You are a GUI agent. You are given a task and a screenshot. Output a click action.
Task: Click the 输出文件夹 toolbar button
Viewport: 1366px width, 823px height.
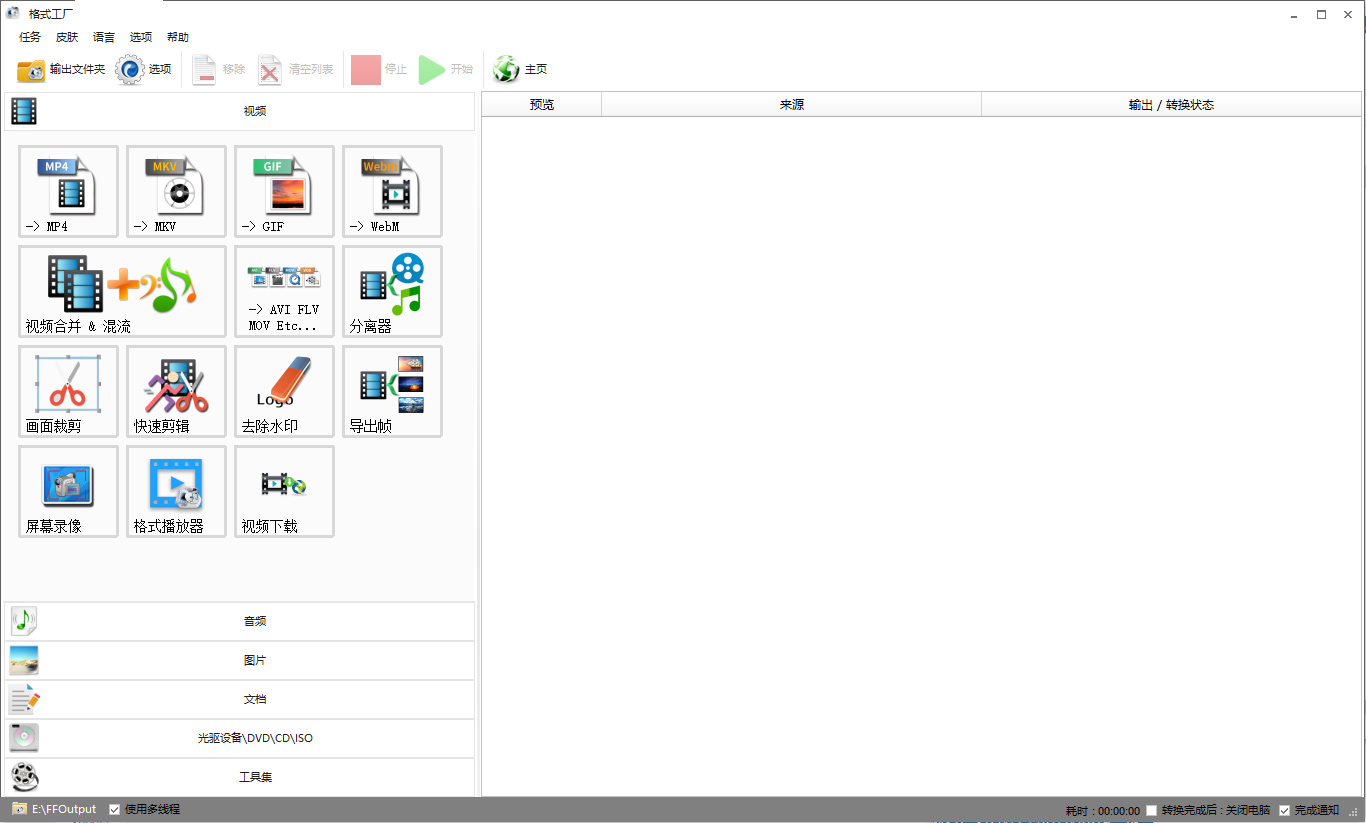tap(61, 70)
